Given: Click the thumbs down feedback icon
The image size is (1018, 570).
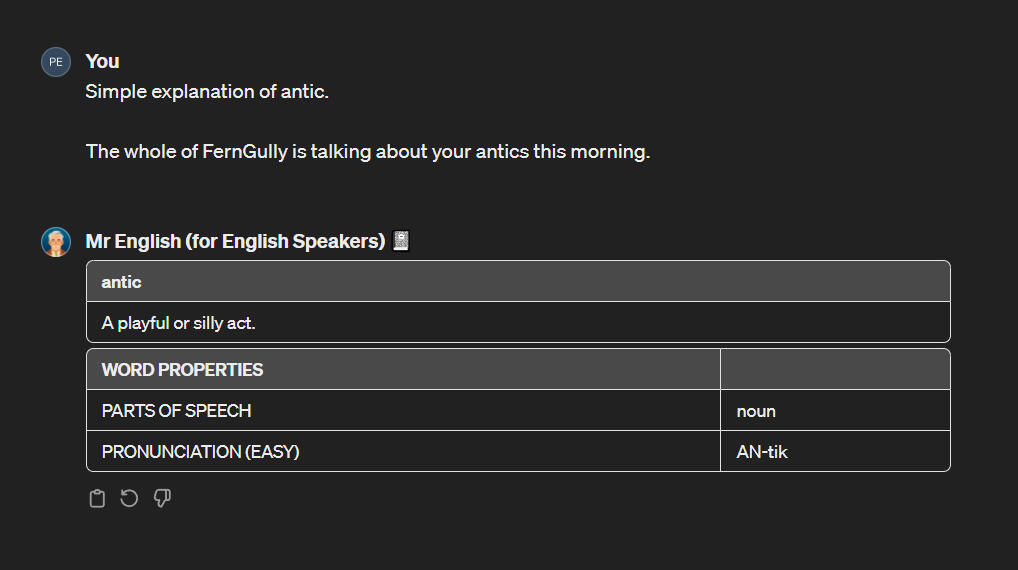Looking at the screenshot, I should coord(162,498).
